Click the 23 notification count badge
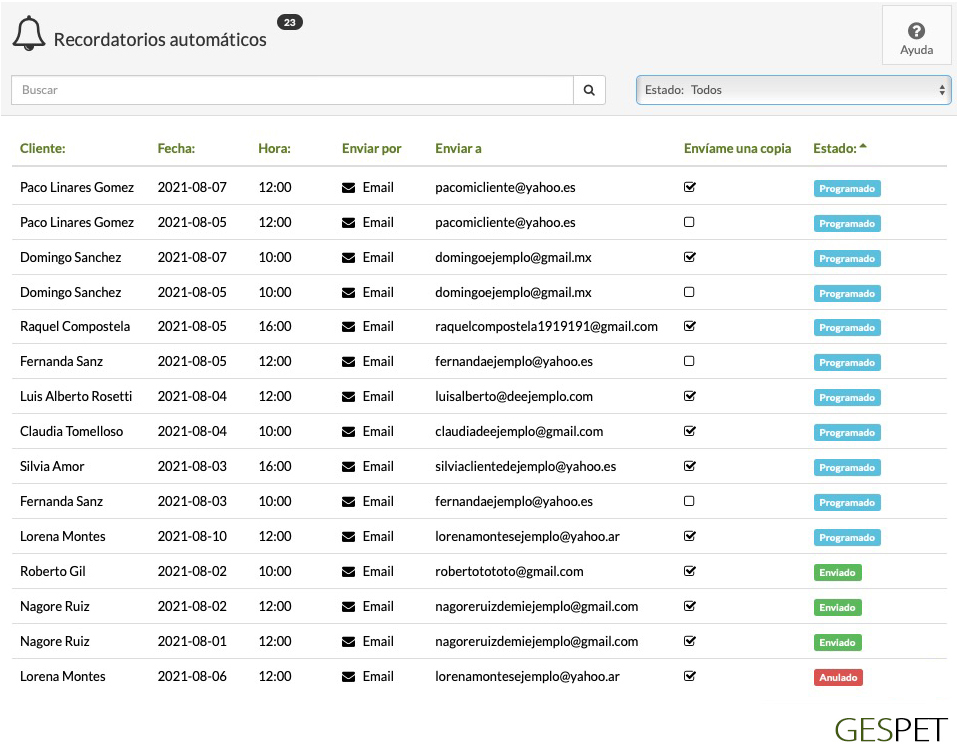 [x=290, y=22]
